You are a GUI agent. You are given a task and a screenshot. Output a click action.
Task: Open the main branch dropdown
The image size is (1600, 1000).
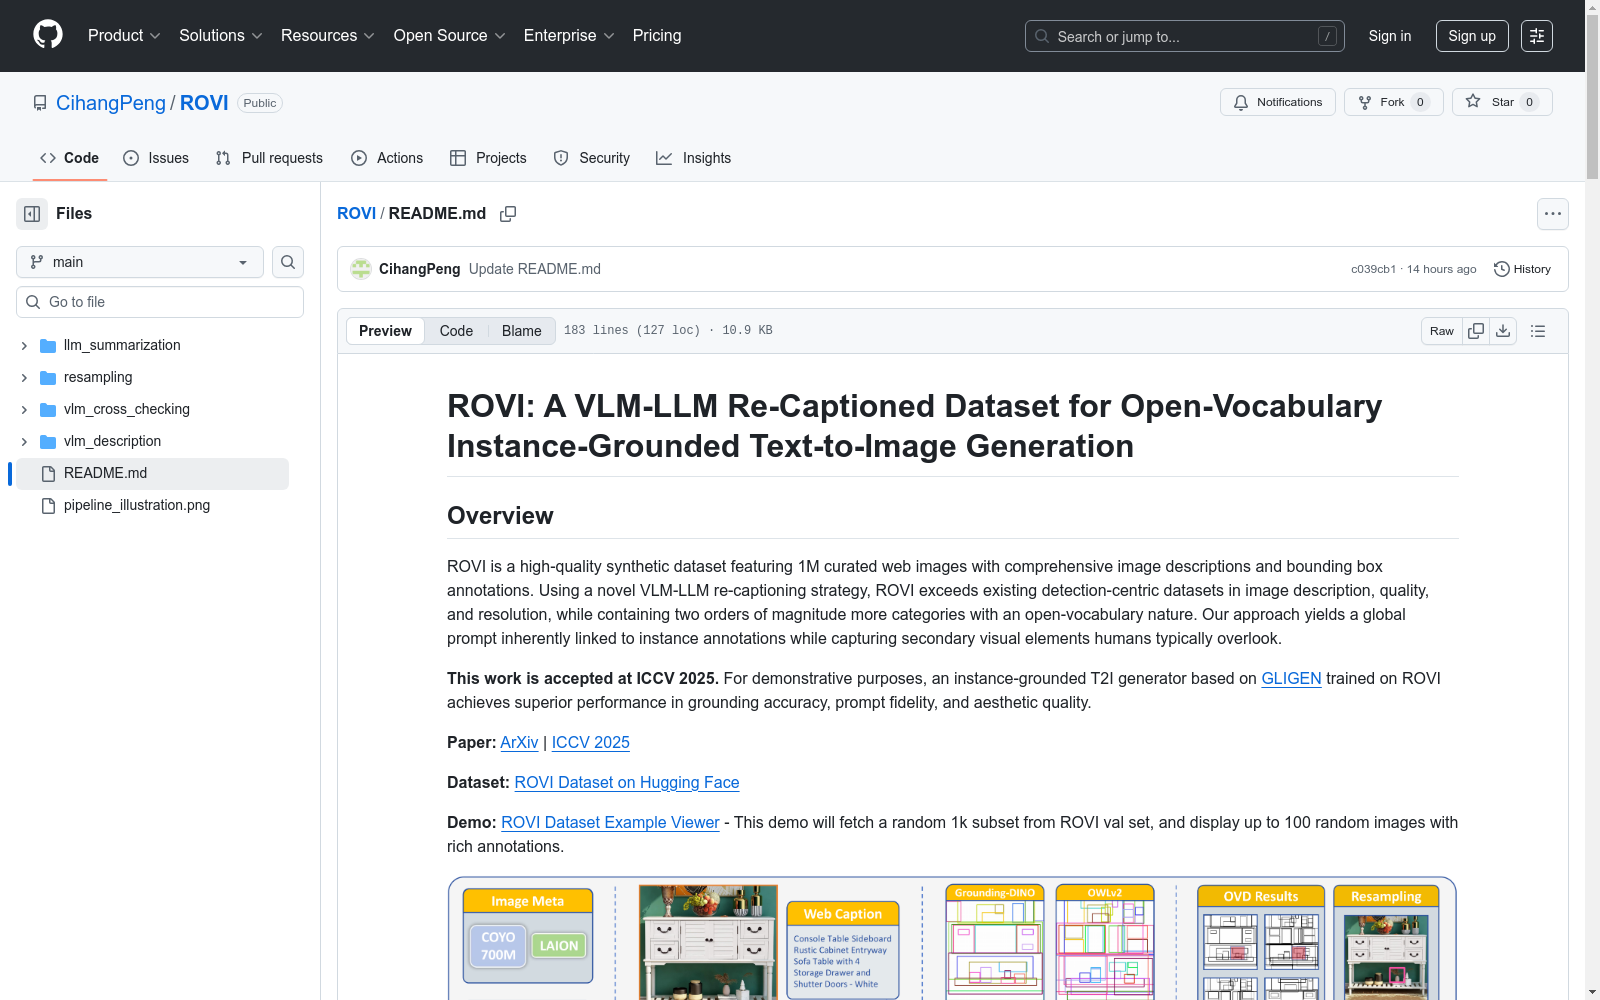click(x=140, y=262)
